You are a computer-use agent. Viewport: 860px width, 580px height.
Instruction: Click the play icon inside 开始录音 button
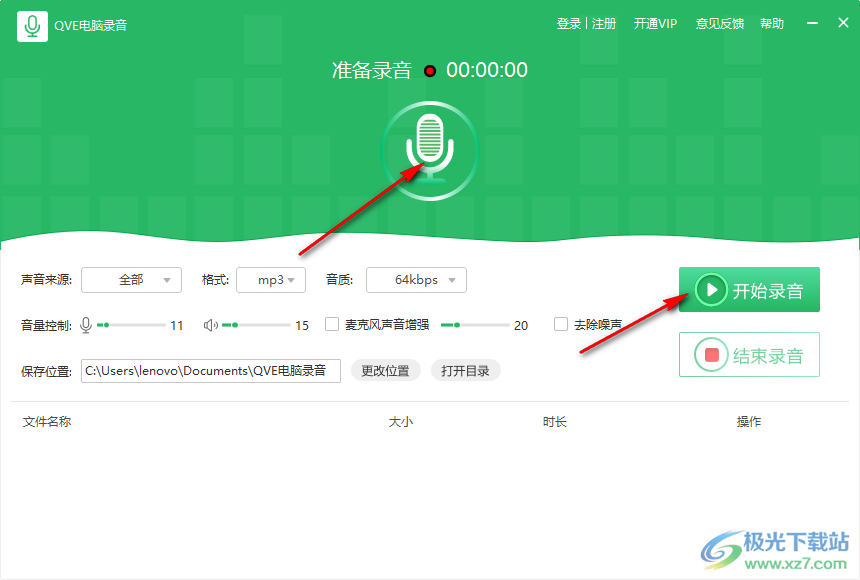pyautogui.click(x=710, y=289)
